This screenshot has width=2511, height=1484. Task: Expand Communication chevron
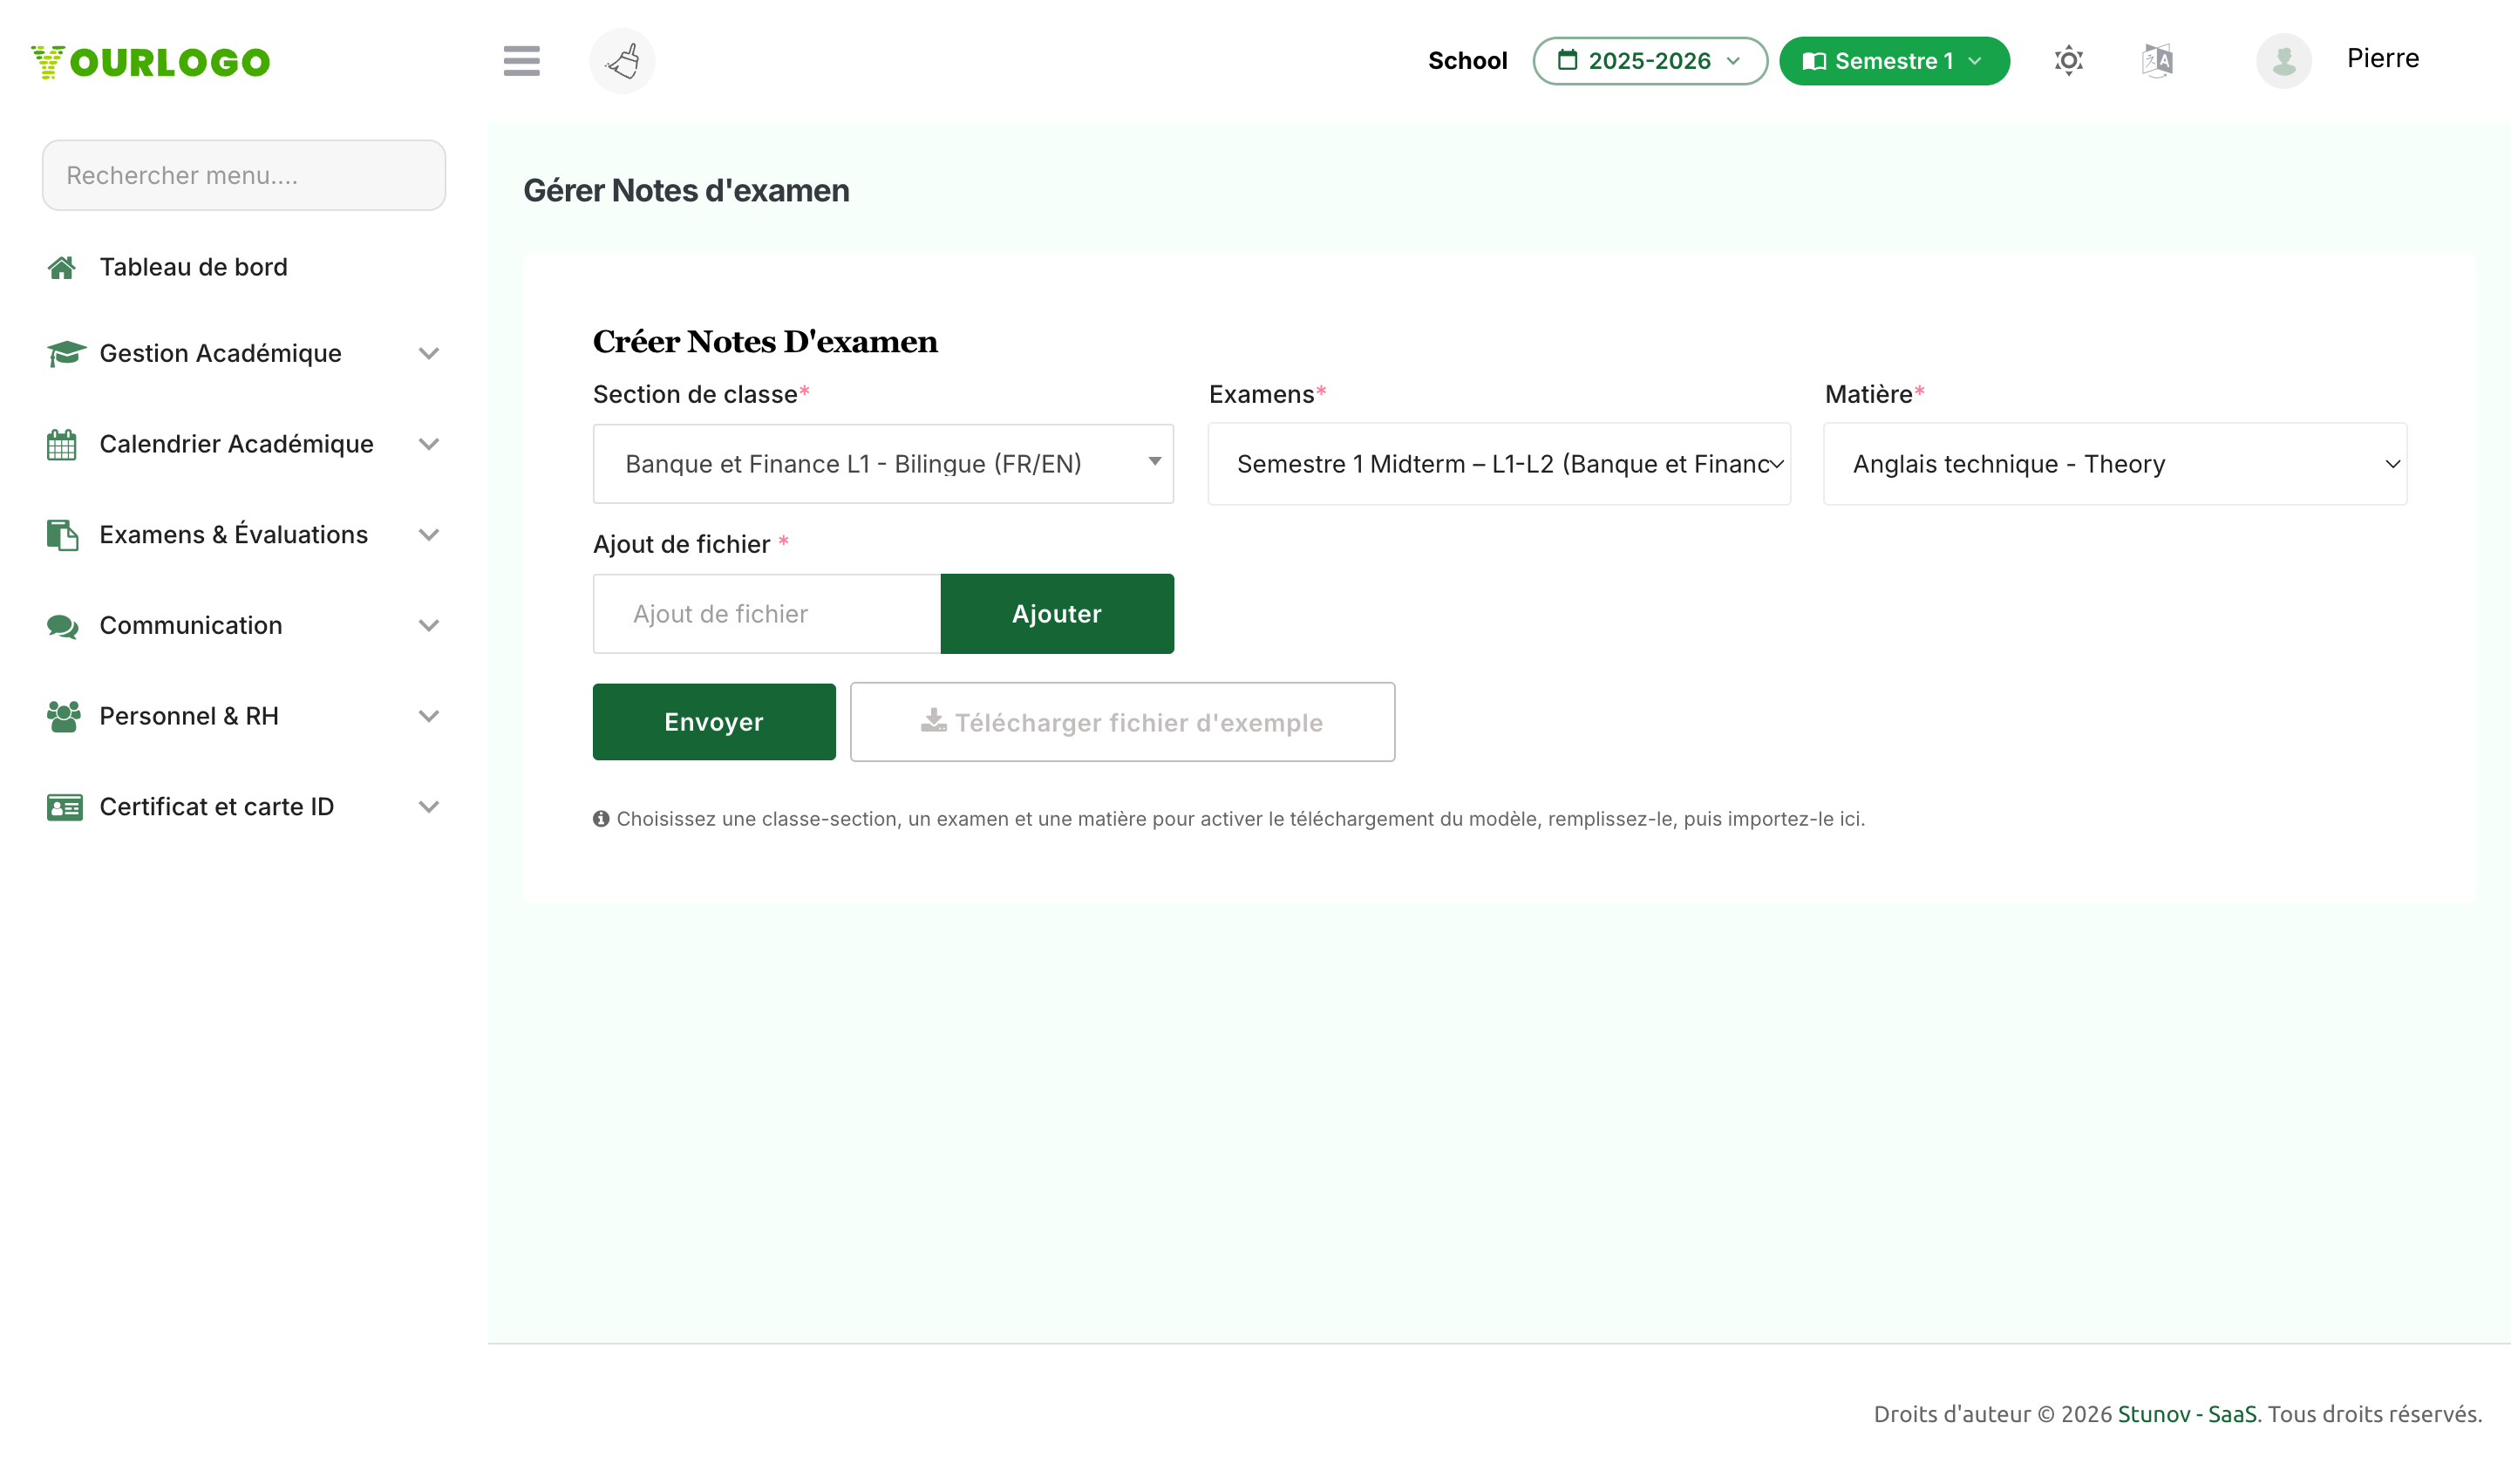(x=428, y=626)
